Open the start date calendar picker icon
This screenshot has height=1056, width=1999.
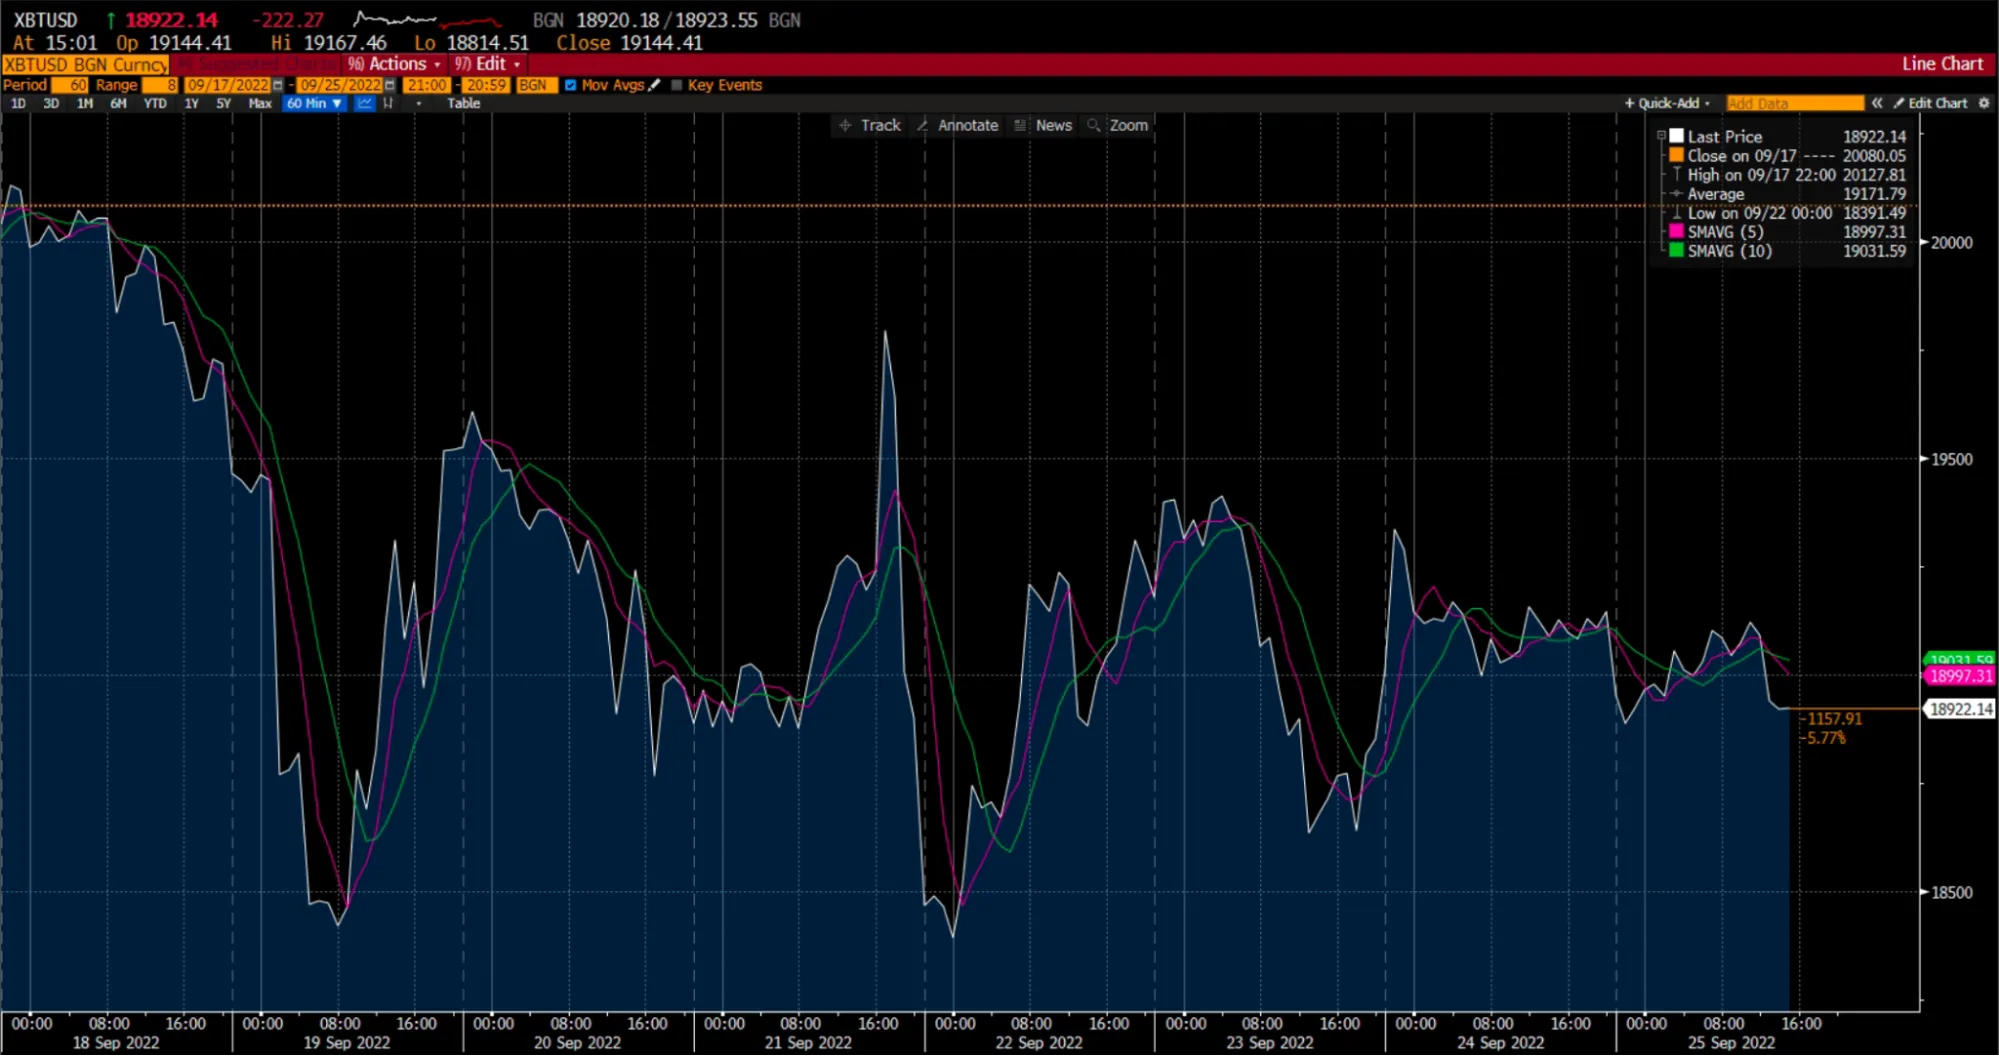click(x=276, y=85)
